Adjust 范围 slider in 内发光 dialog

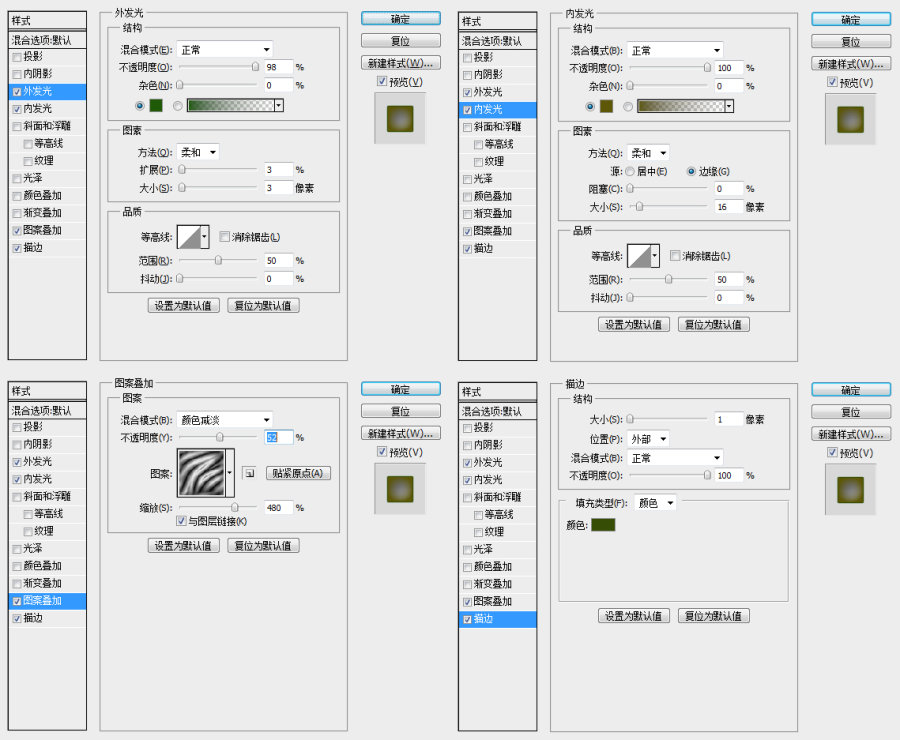(x=669, y=280)
